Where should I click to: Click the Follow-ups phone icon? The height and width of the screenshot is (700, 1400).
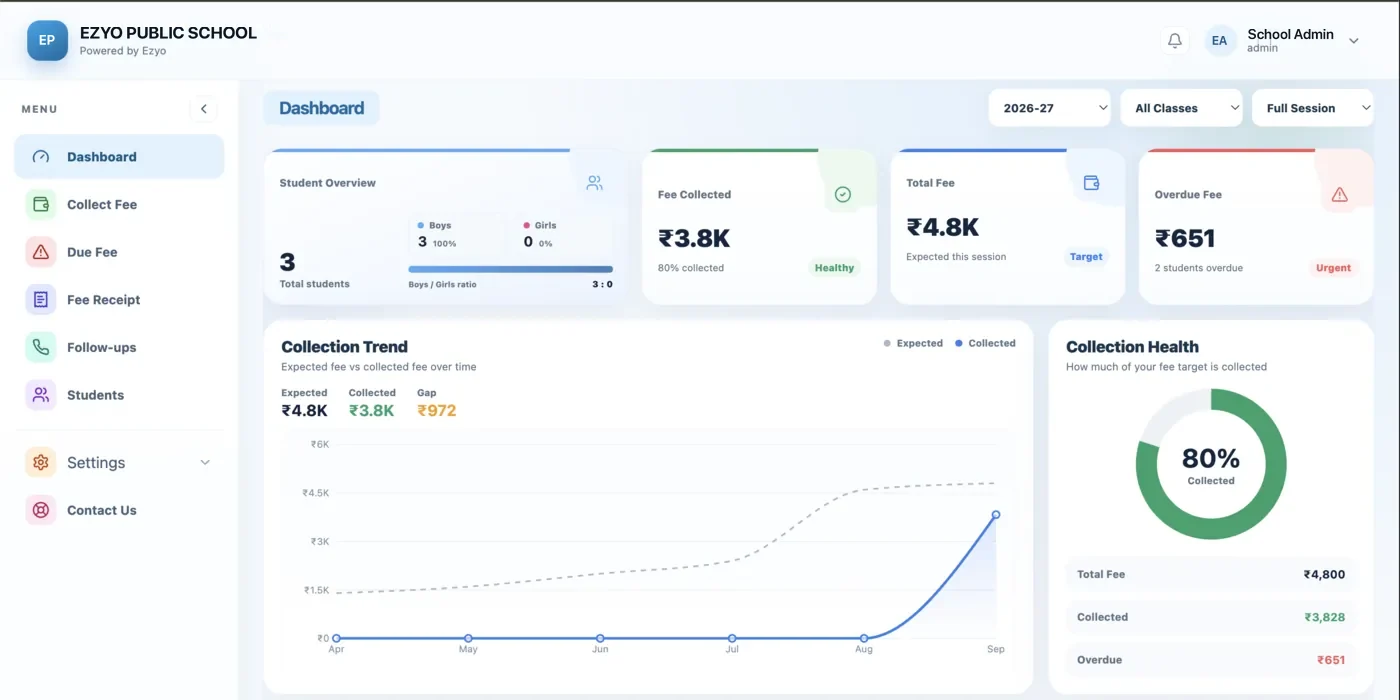(41, 347)
